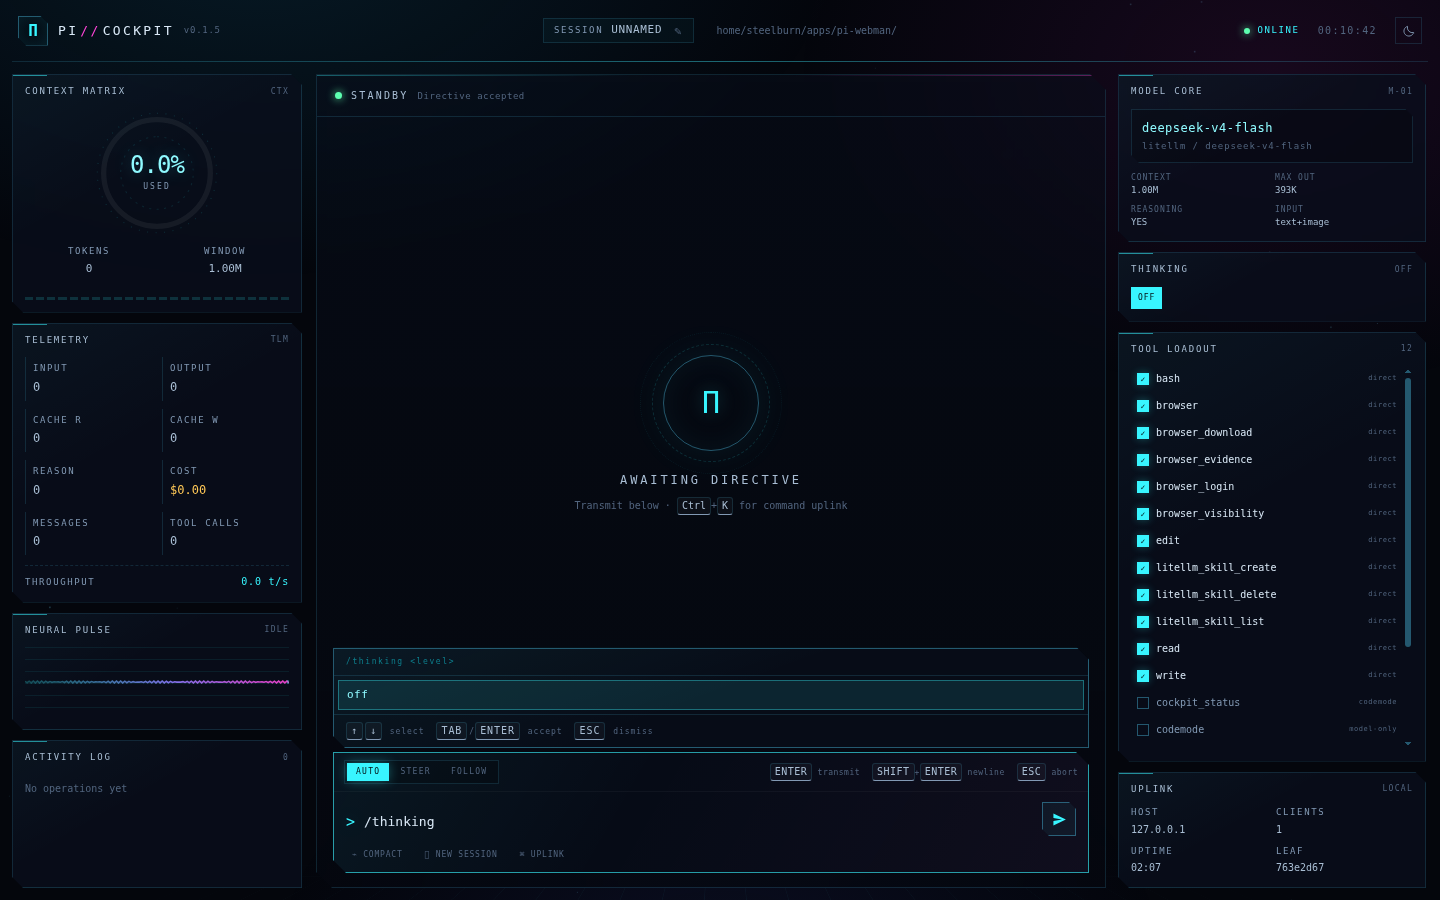Viewport: 1440px width, 900px height.
Task: Click the ONLINE status indicator
Action: [1271, 31]
